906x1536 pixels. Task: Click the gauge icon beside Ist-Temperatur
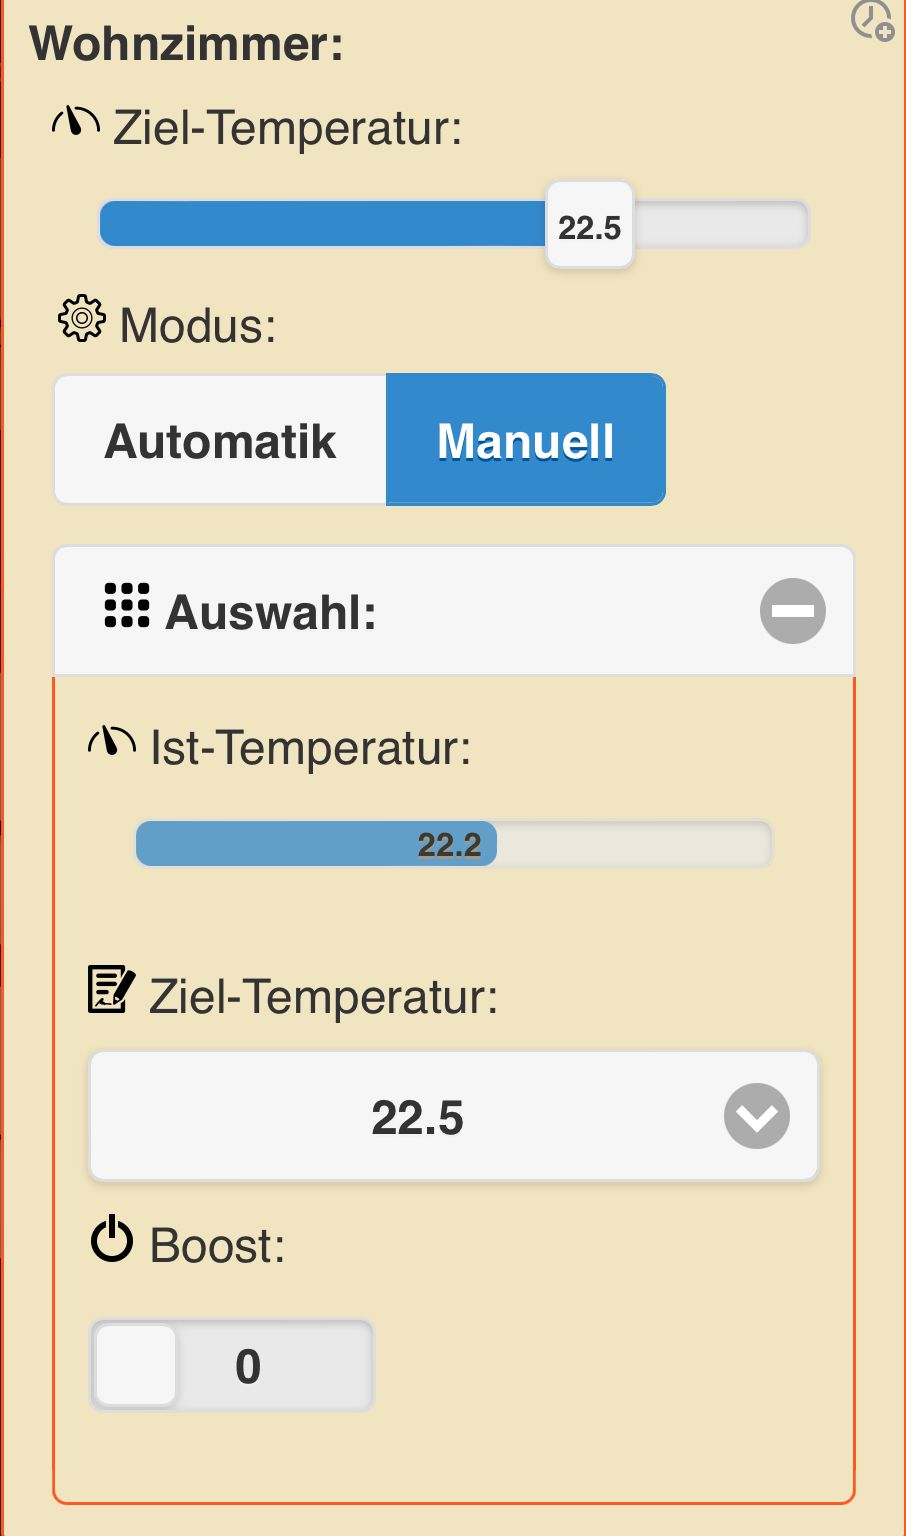coord(112,741)
